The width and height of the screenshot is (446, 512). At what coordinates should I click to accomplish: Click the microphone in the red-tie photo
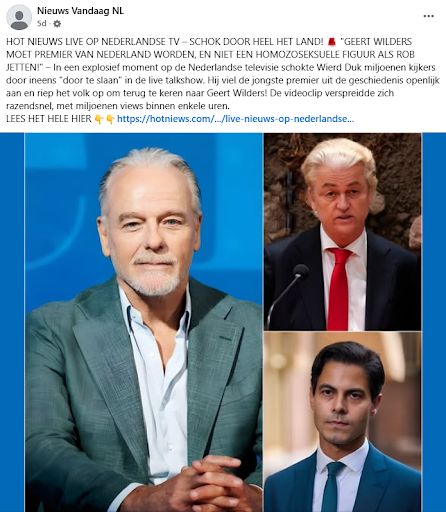click(x=300, y=271)
